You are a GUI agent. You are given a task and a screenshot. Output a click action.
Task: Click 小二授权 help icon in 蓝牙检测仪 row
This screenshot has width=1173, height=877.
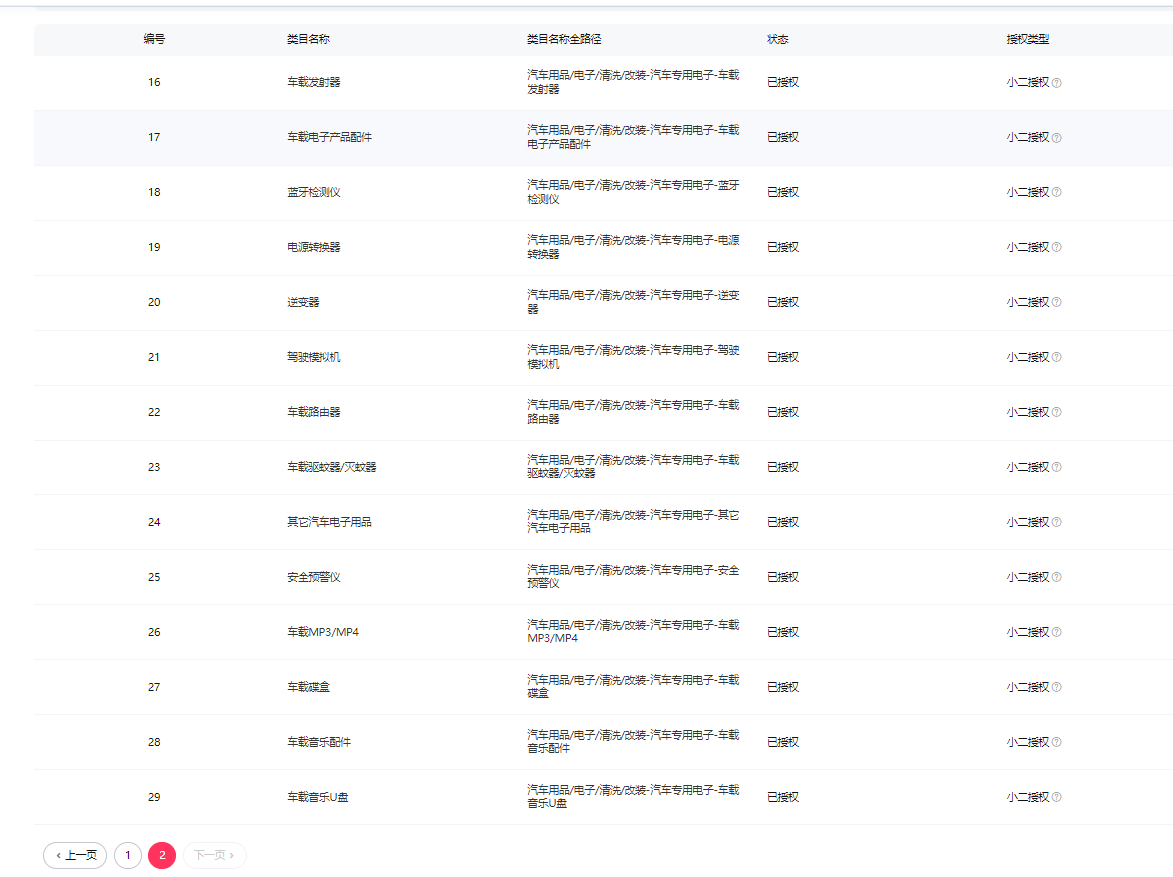[1056, 193]
